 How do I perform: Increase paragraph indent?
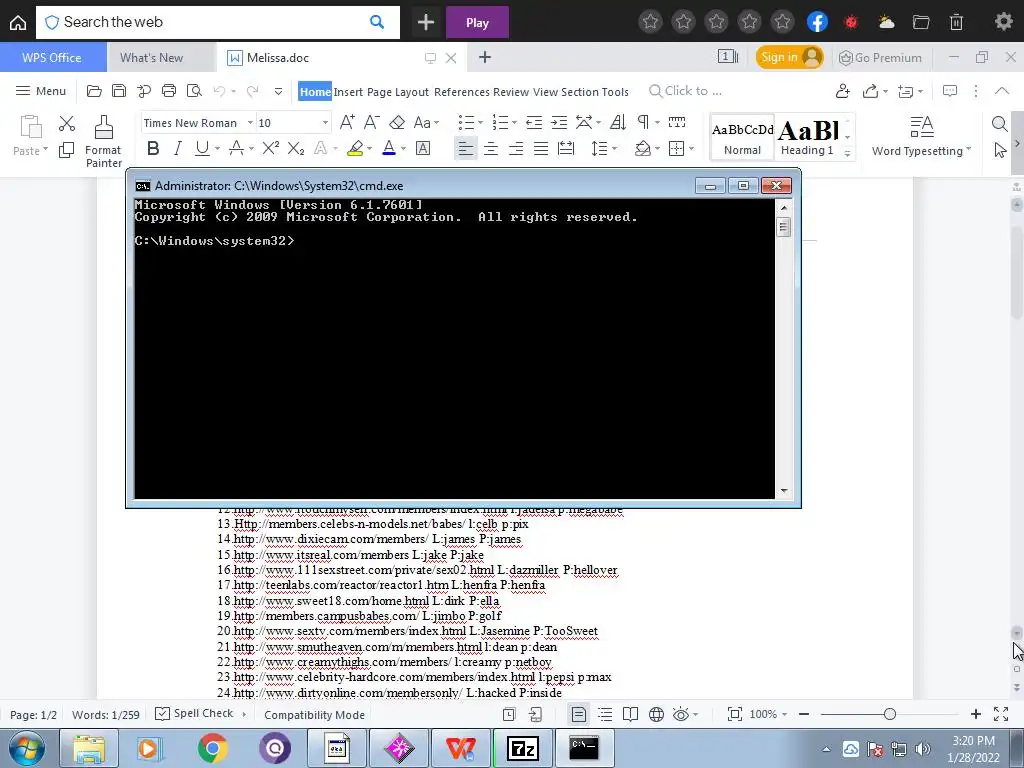coord(559,122)
